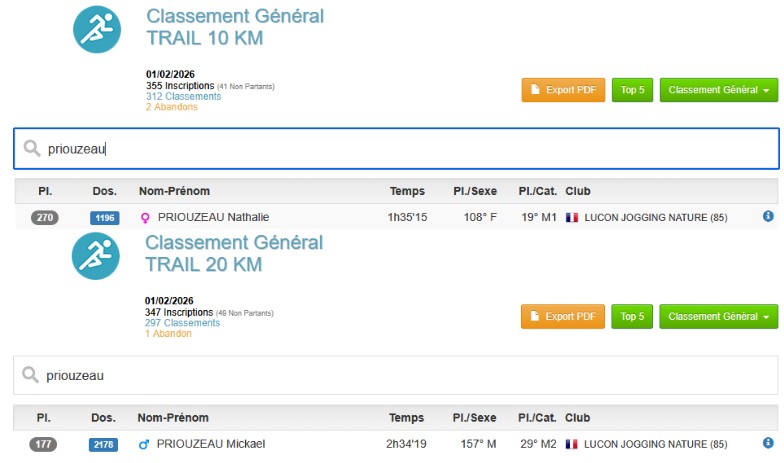Sort Trail 10 KM by Temps column header
This screenshot has height=463, width=784.
point(406,191)
